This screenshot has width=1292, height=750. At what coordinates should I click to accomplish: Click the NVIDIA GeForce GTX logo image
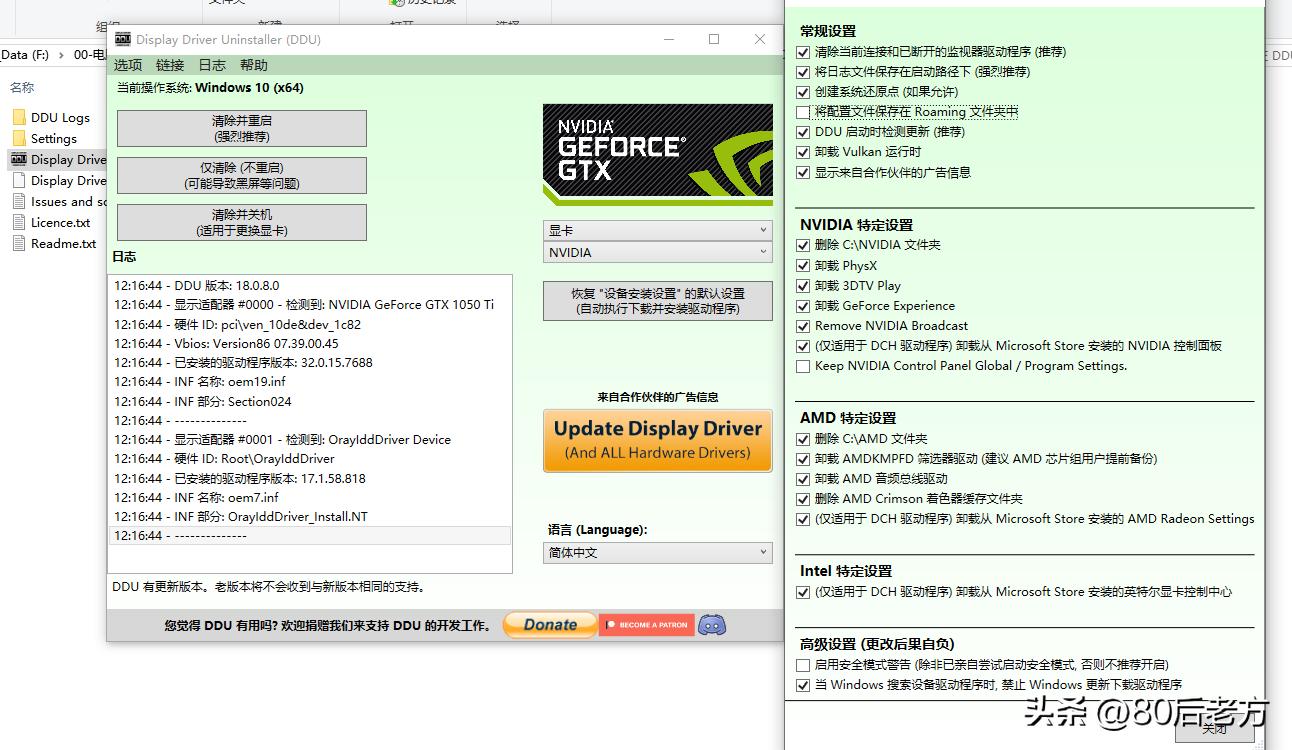click(657, 155)
